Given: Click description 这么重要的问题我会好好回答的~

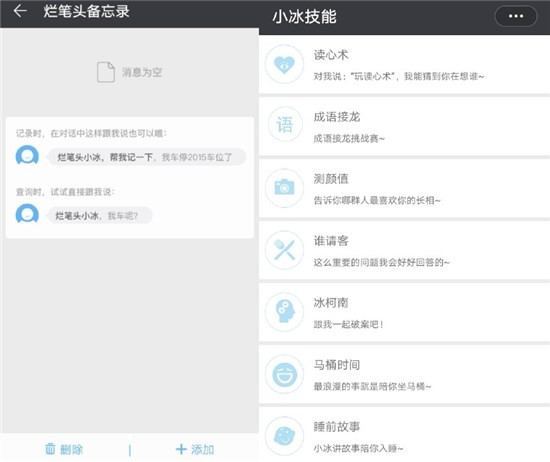Looking at the screenshot, I should [x=381, y=262].
